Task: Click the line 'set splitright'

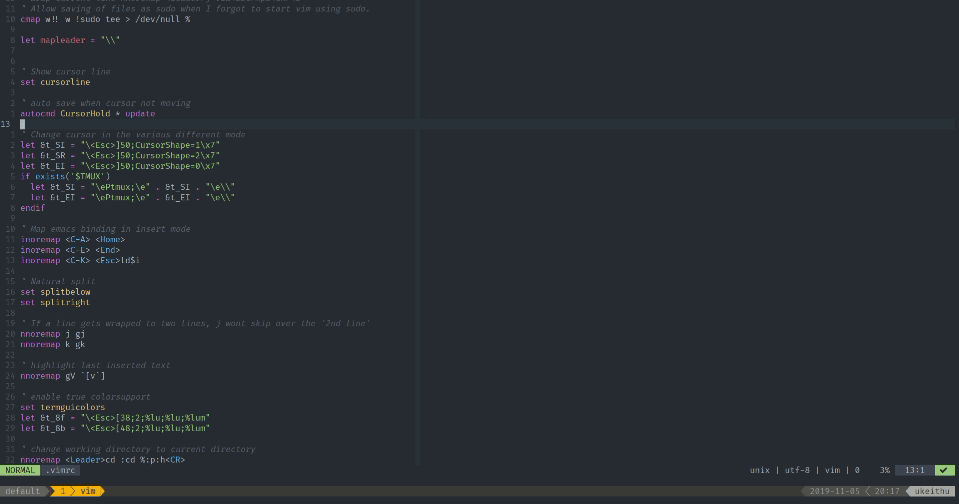Action: pos(55,302)
